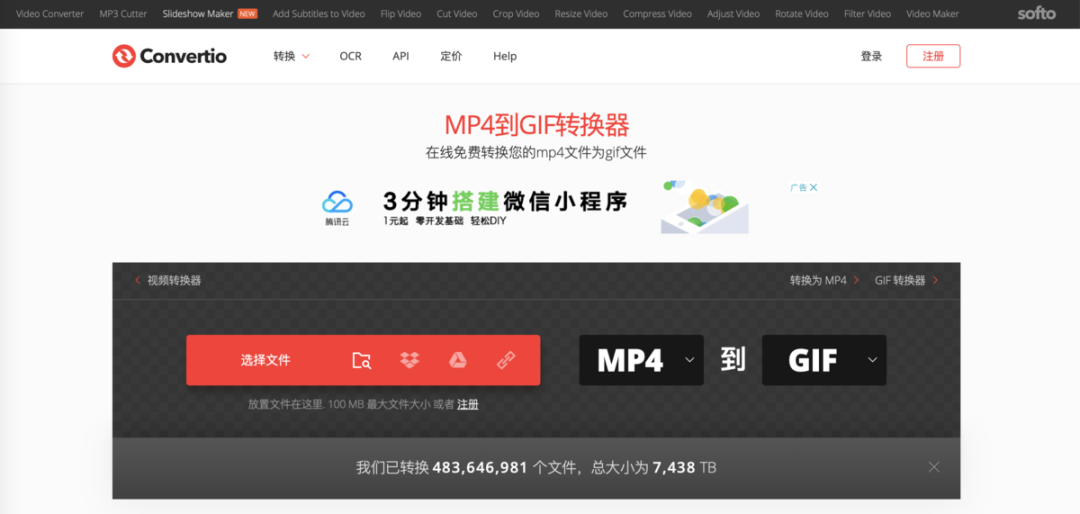Click 选择文件 to pick a file
The image size is (1080, 514).
pos(266,360)
